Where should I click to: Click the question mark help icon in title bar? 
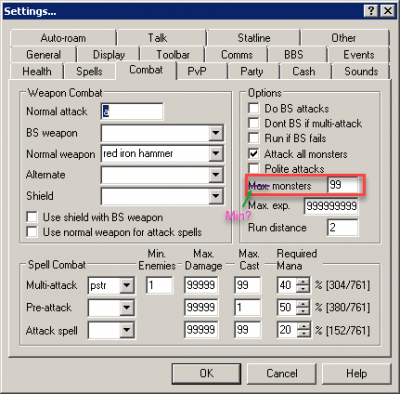[371, 11]
